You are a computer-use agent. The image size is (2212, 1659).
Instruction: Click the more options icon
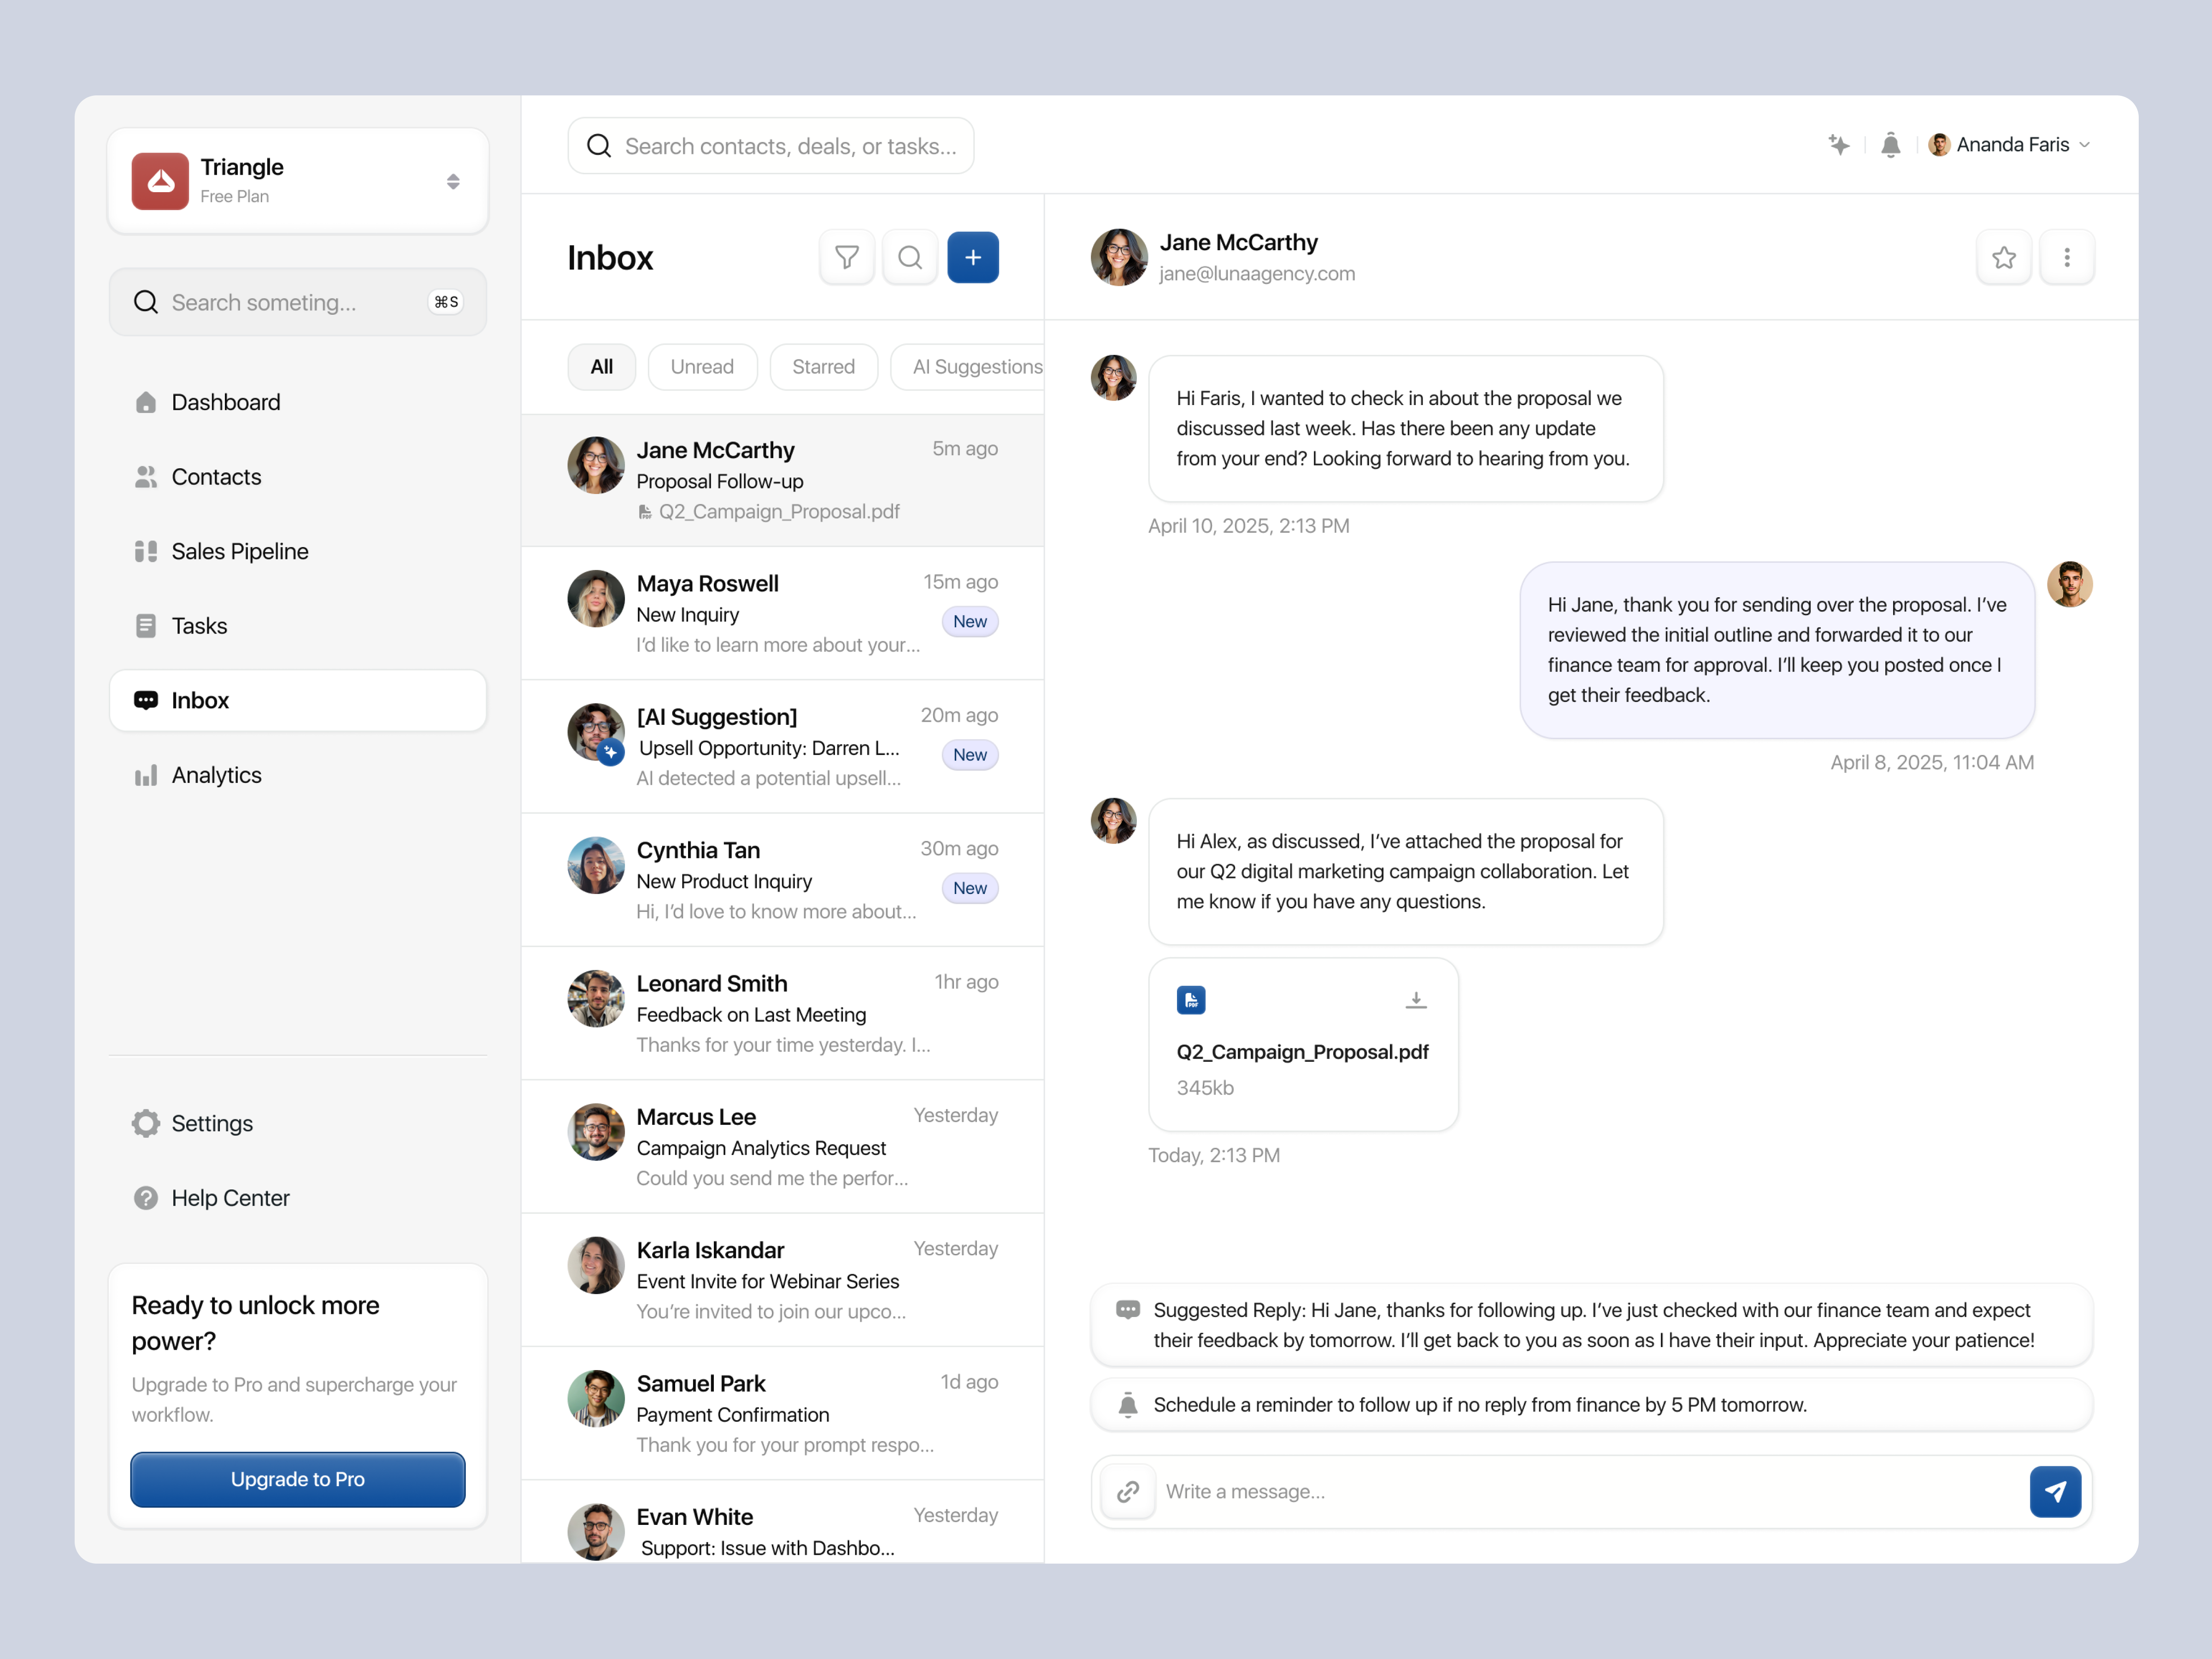2066,257
